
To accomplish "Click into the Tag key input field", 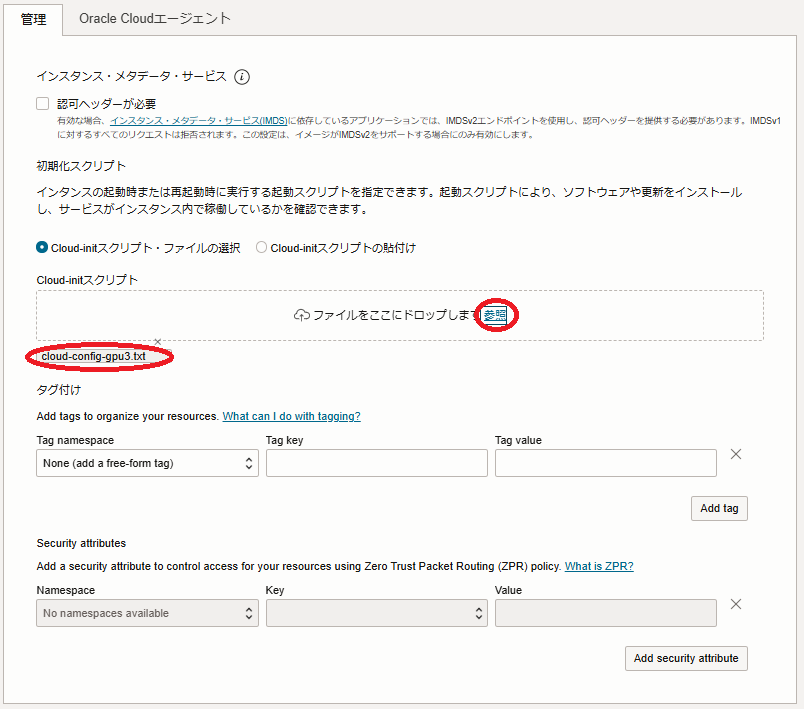I will [x=376, y=463].
